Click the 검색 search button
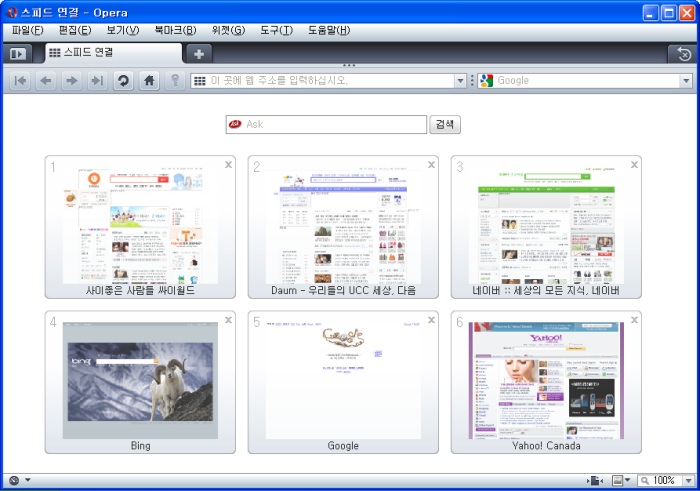Screen dimensions: 700x491 click(445, 124)
